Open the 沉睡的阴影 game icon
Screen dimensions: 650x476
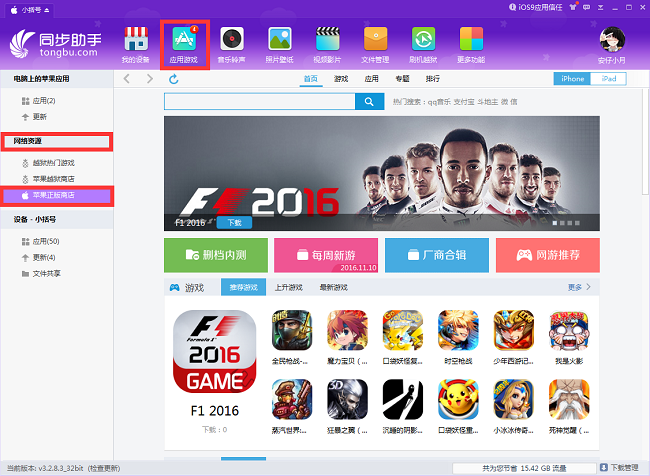click(403, 399)
